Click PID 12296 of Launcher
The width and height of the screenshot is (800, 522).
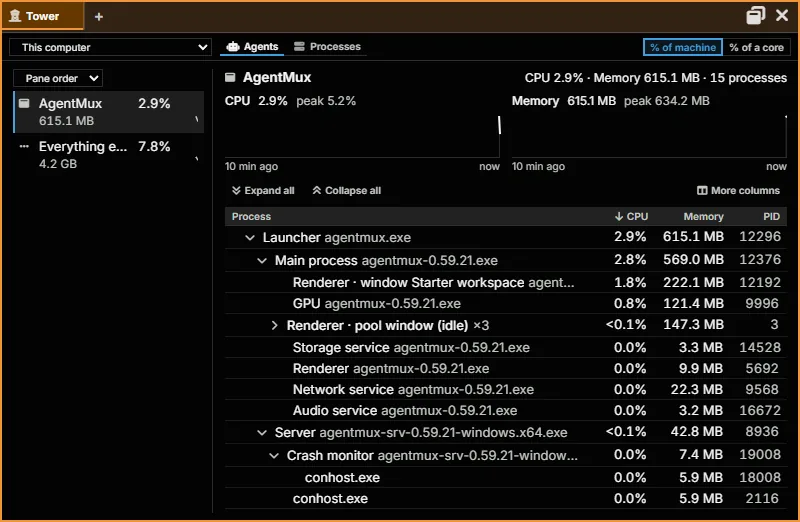pyautogui.click(x=760, y=237)
